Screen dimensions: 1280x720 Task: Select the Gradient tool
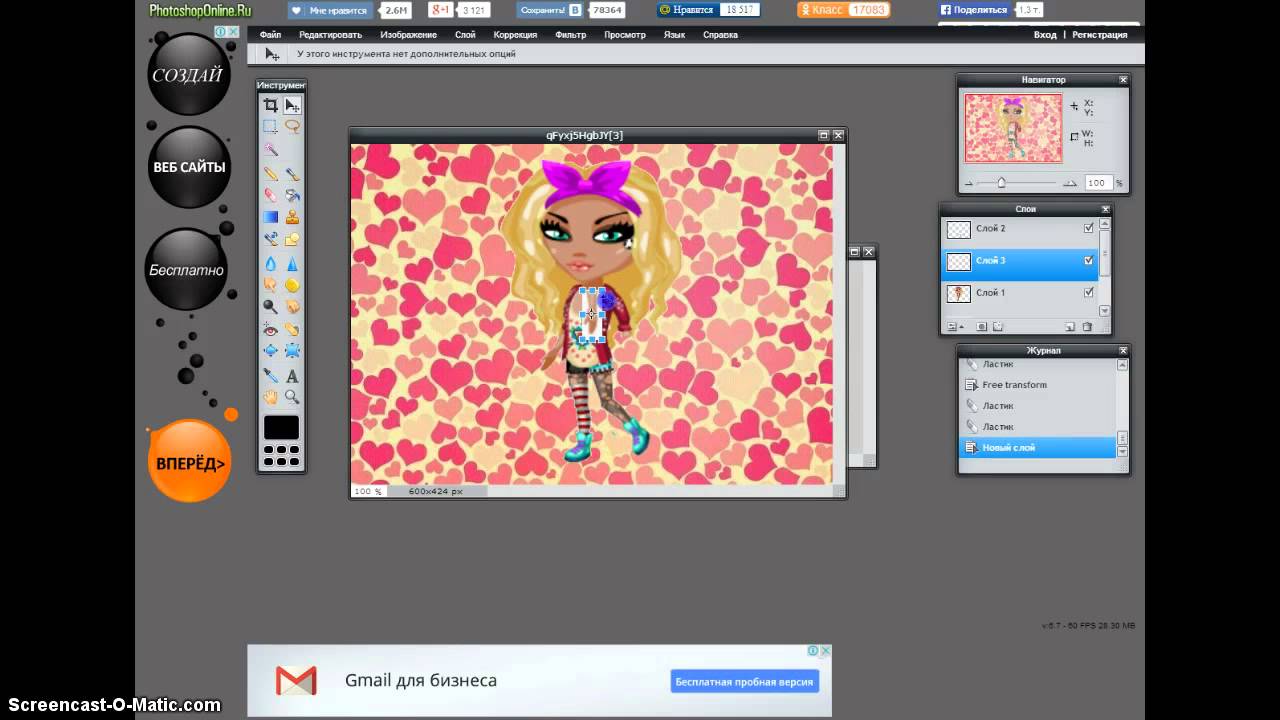point(271,217)
